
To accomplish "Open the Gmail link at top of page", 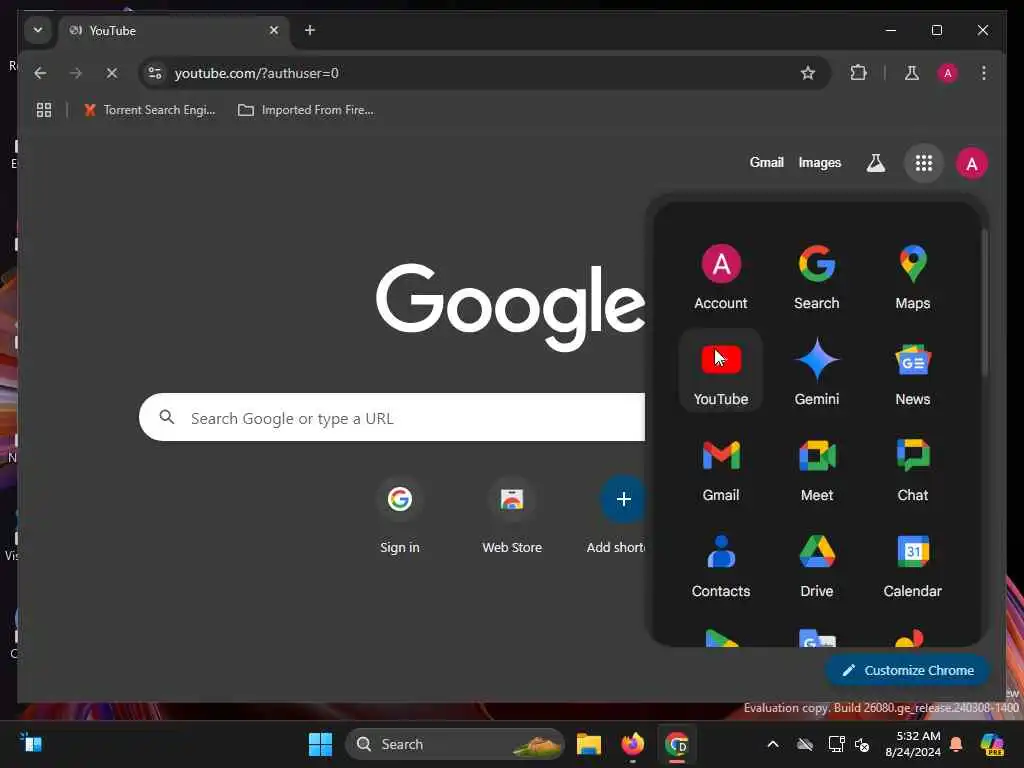I will pyautogui.click(x=766, y=163).
